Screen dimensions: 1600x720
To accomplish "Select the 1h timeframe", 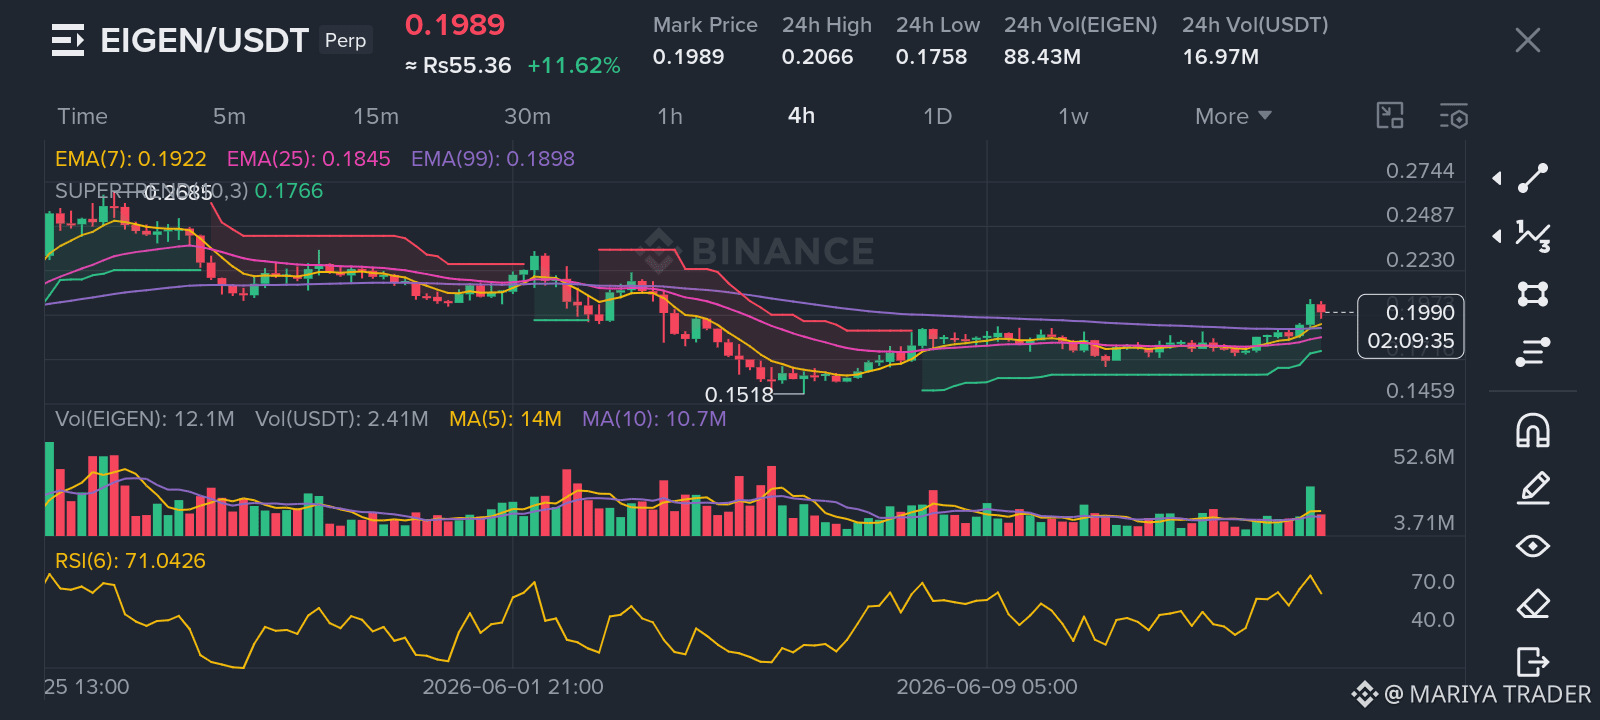I will click(670, 116).
